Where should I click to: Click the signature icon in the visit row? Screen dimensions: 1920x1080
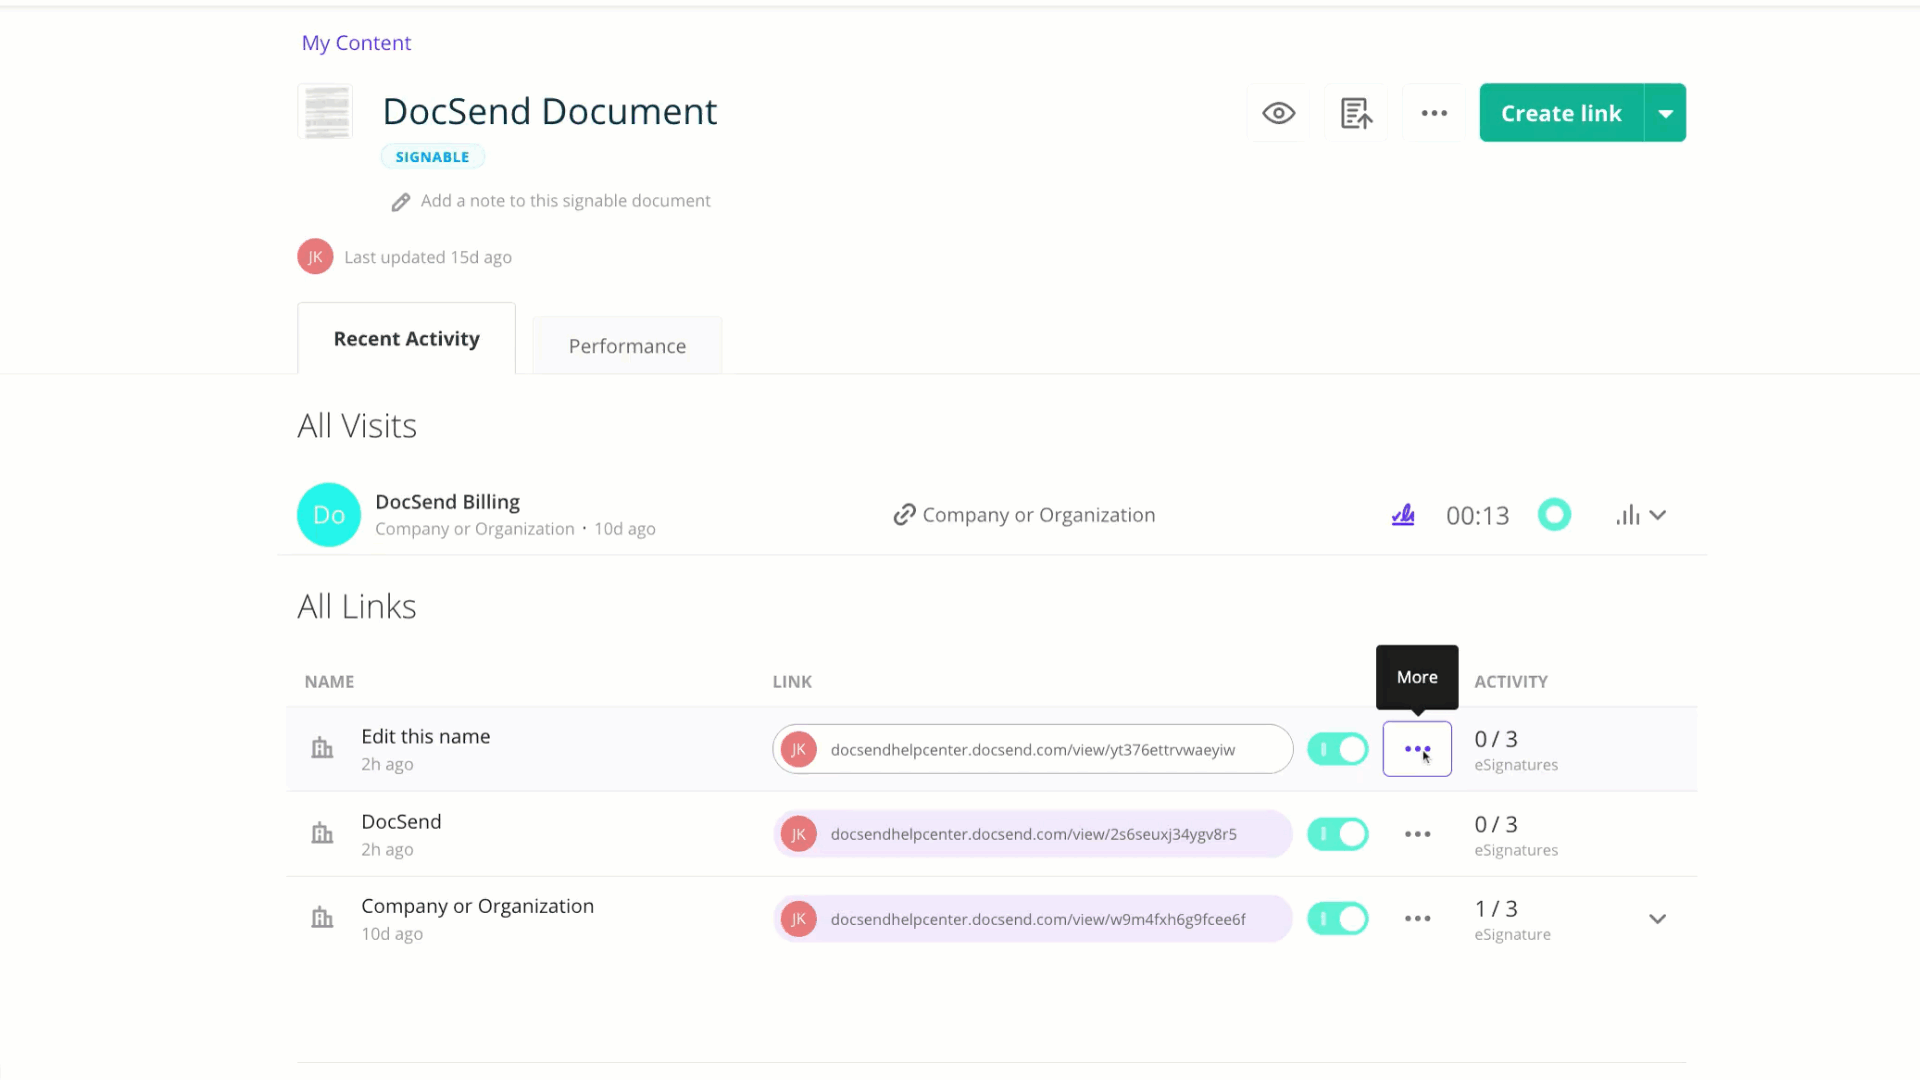[x=1403, y=515]
